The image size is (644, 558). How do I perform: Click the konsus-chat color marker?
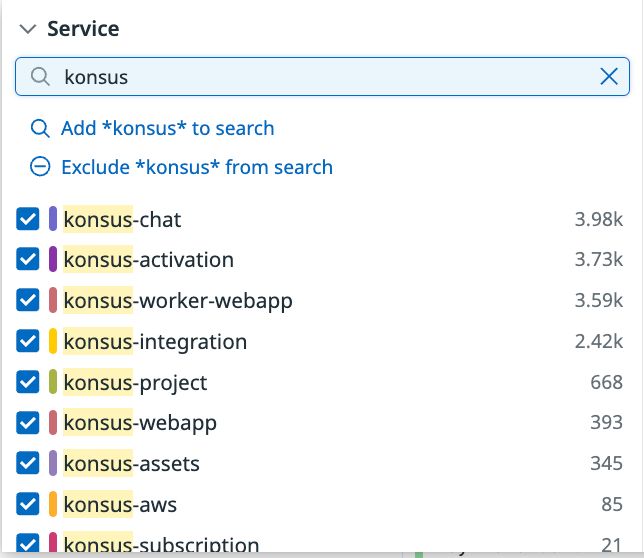pyautogui.click(x=53, y=219)
